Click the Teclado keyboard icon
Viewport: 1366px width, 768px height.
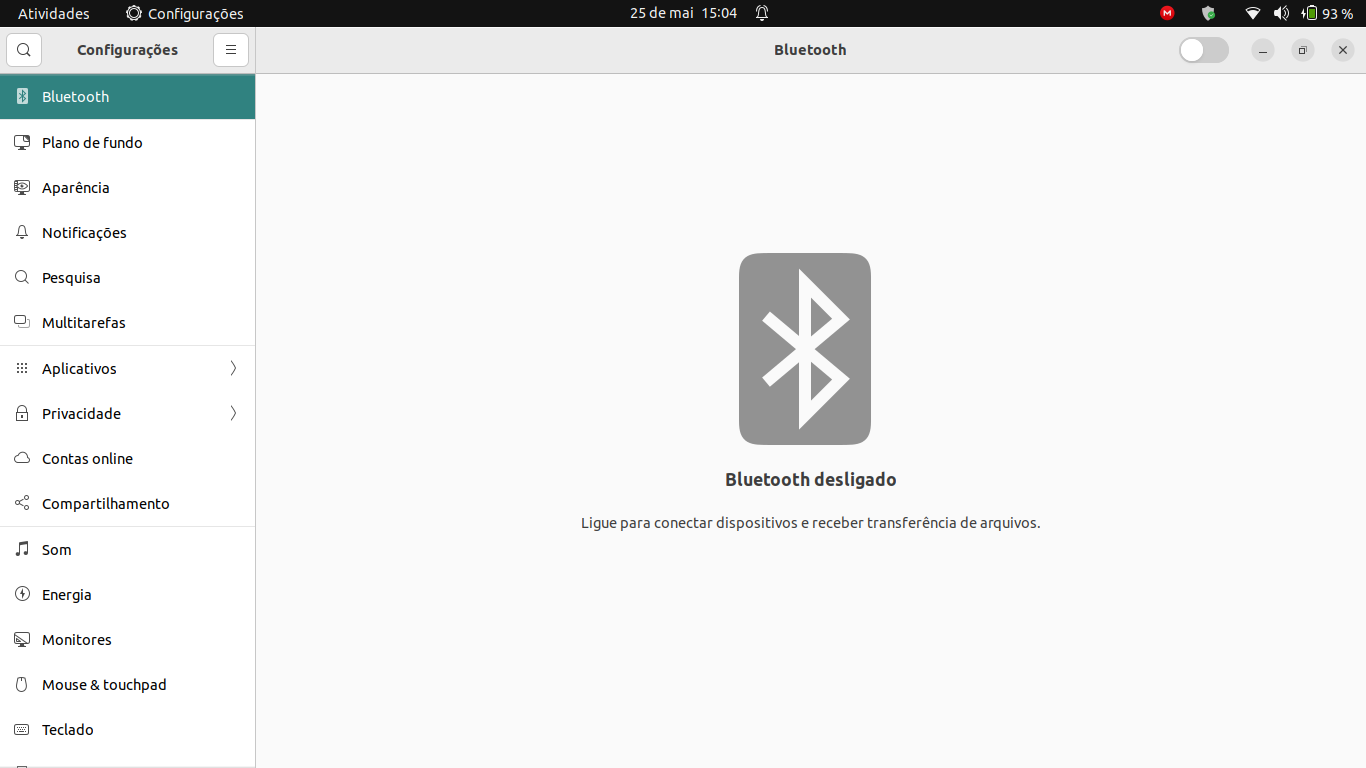[x=22, y=729]
